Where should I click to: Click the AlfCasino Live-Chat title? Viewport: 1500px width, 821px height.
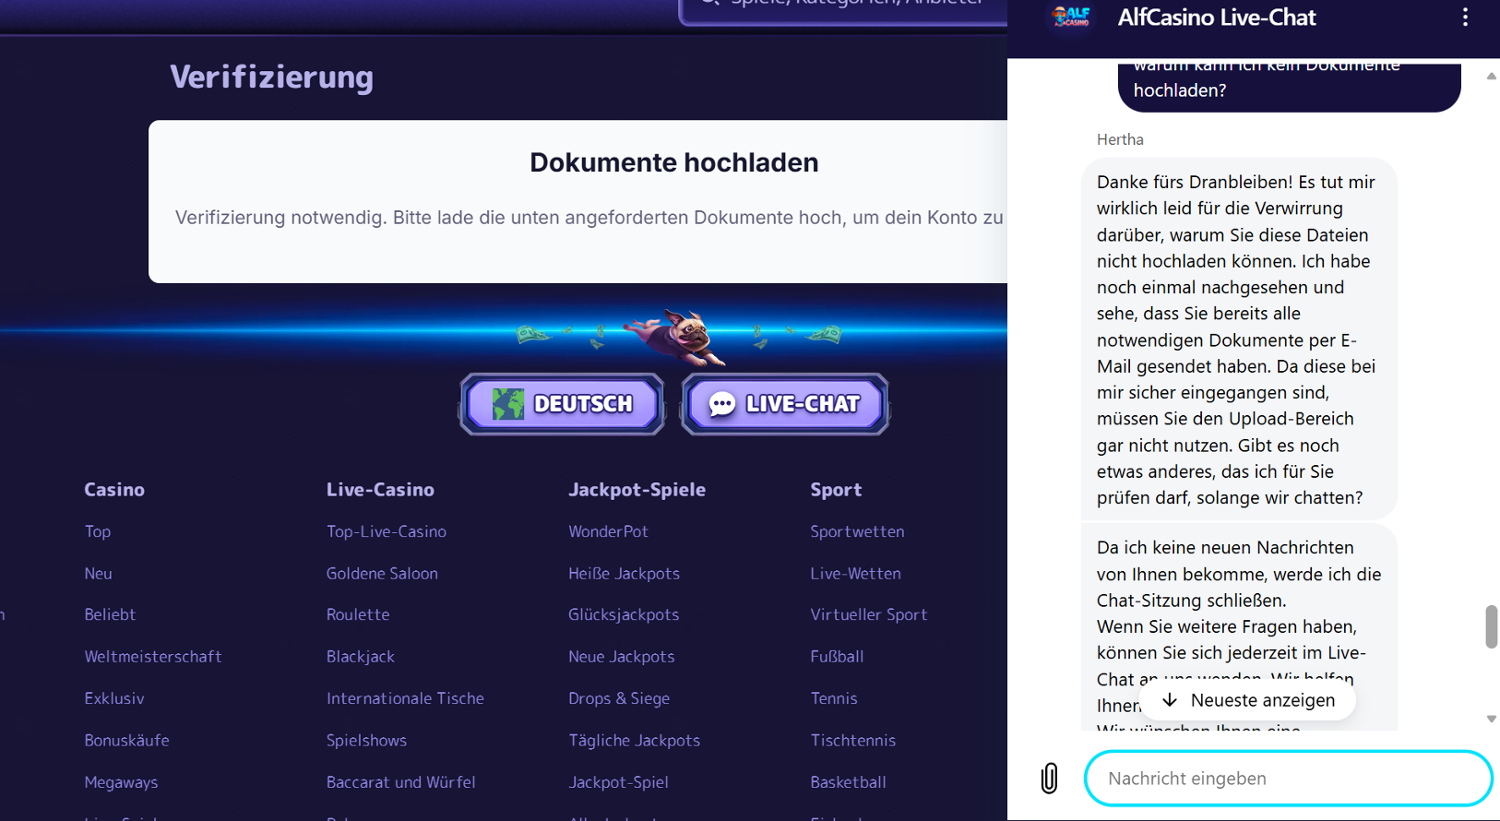pos(1216,17)
